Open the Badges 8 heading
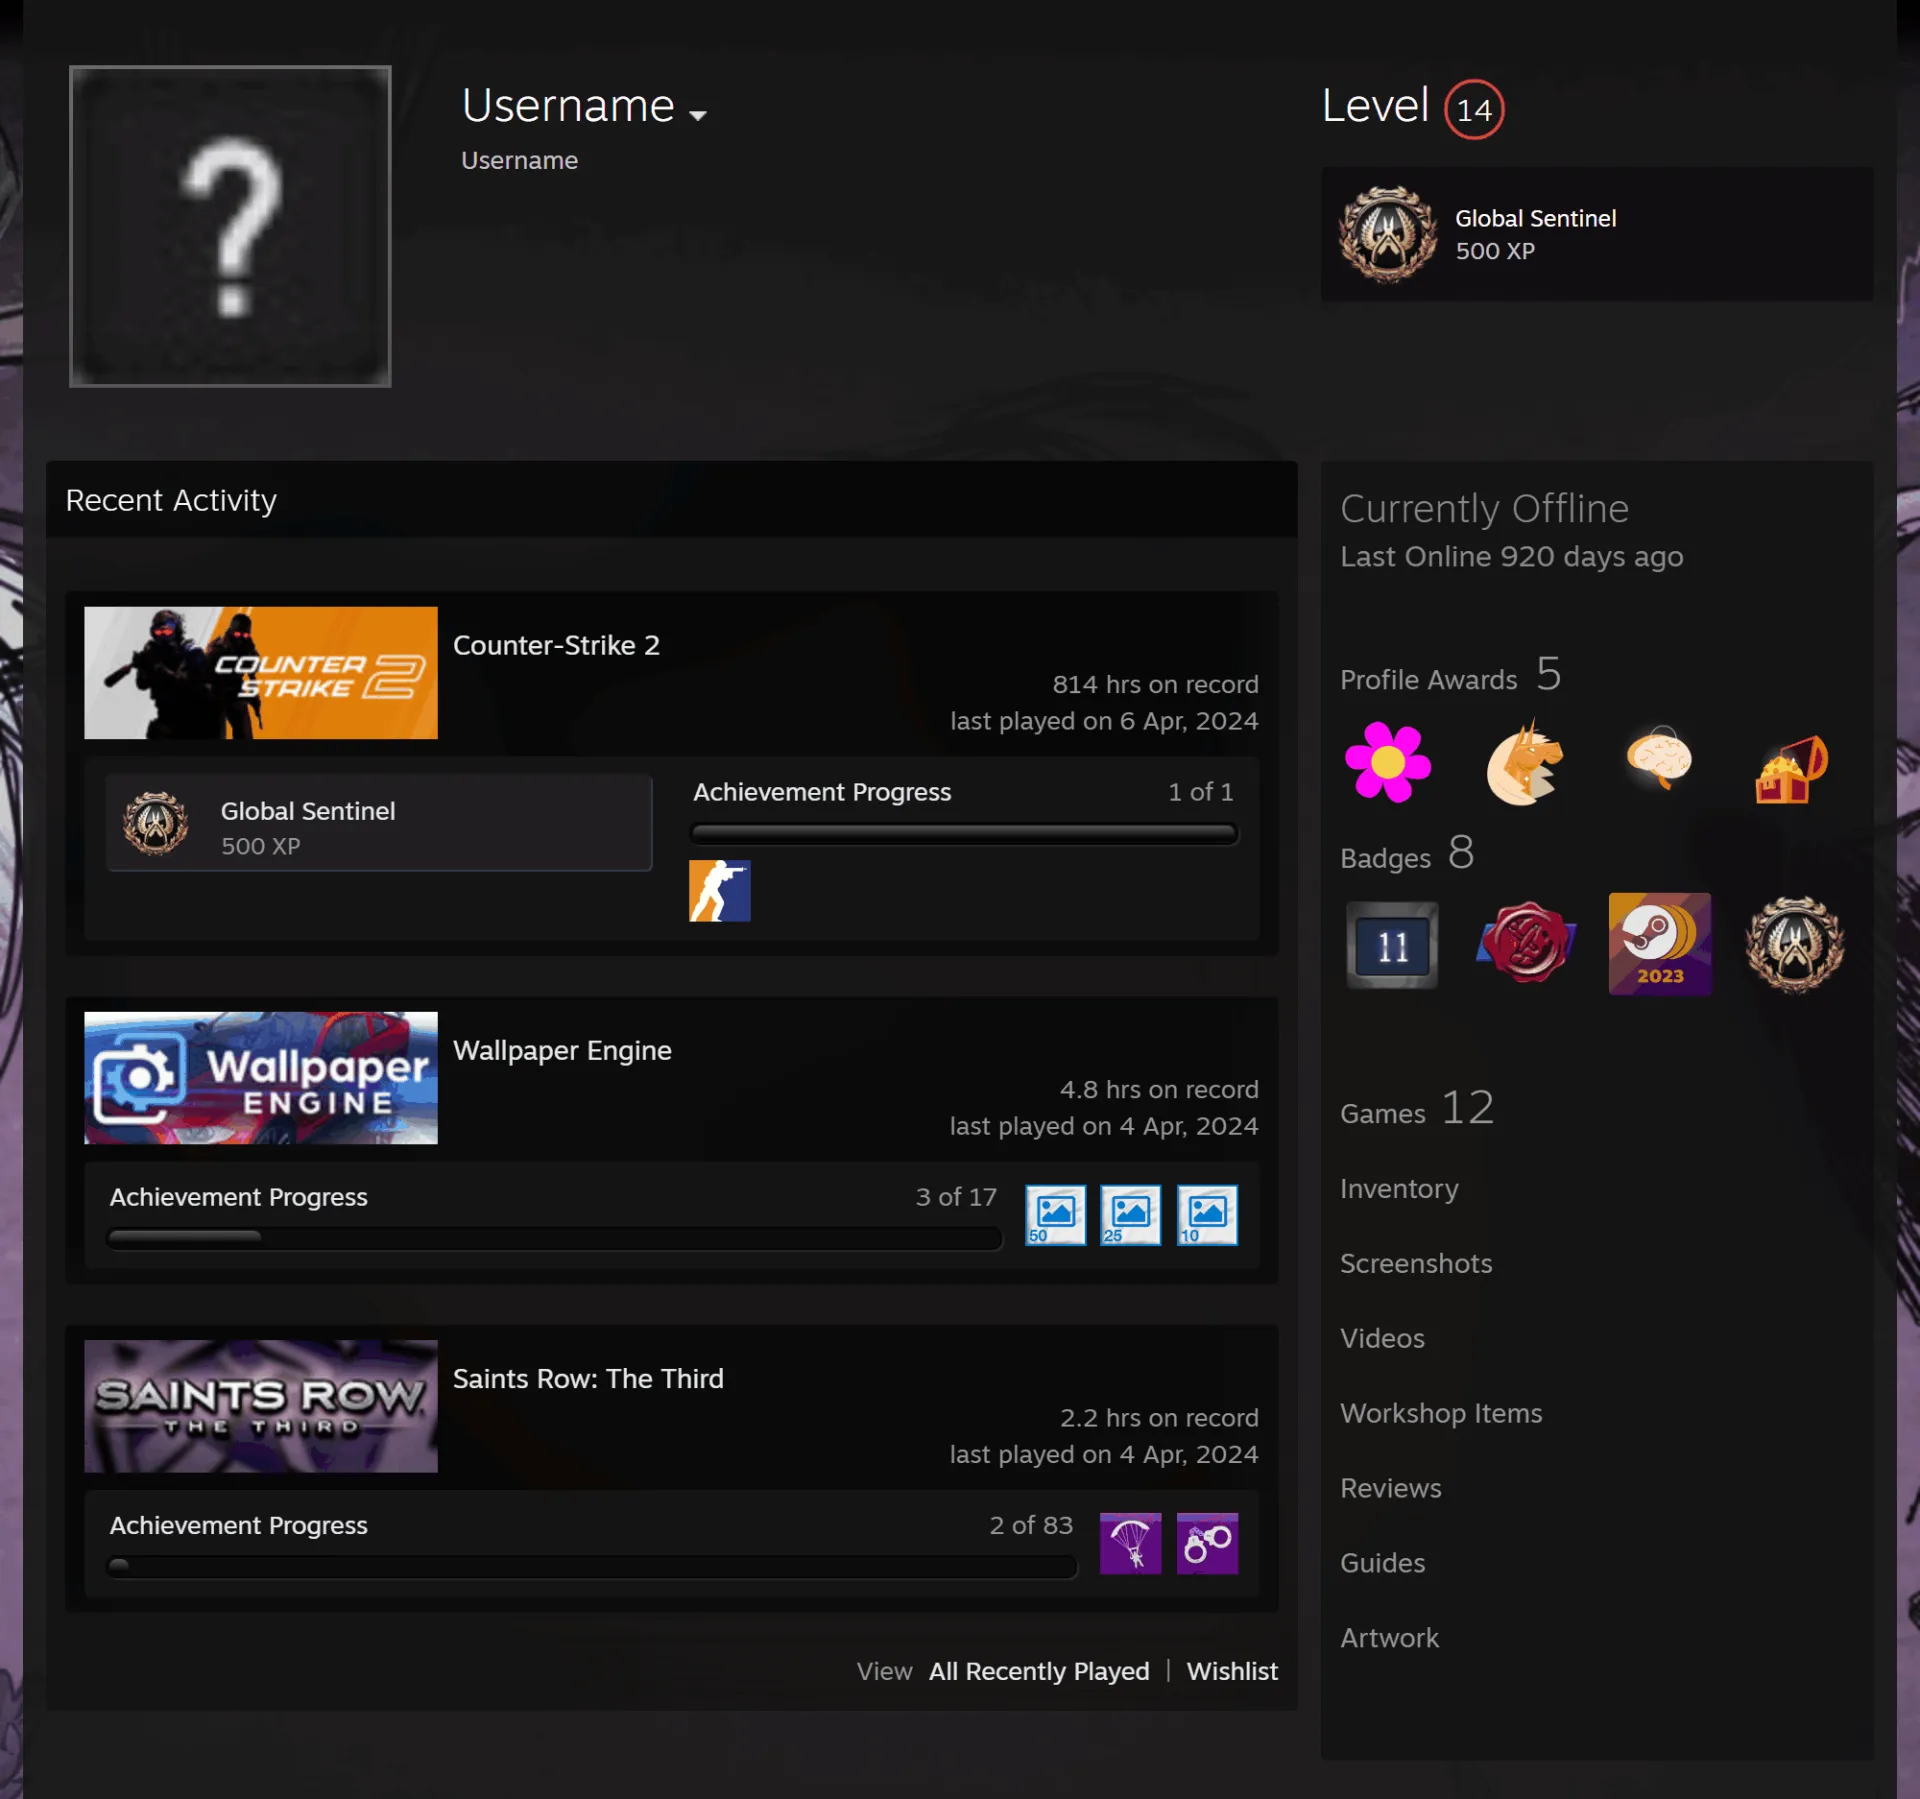 (x=1407, y=854)
